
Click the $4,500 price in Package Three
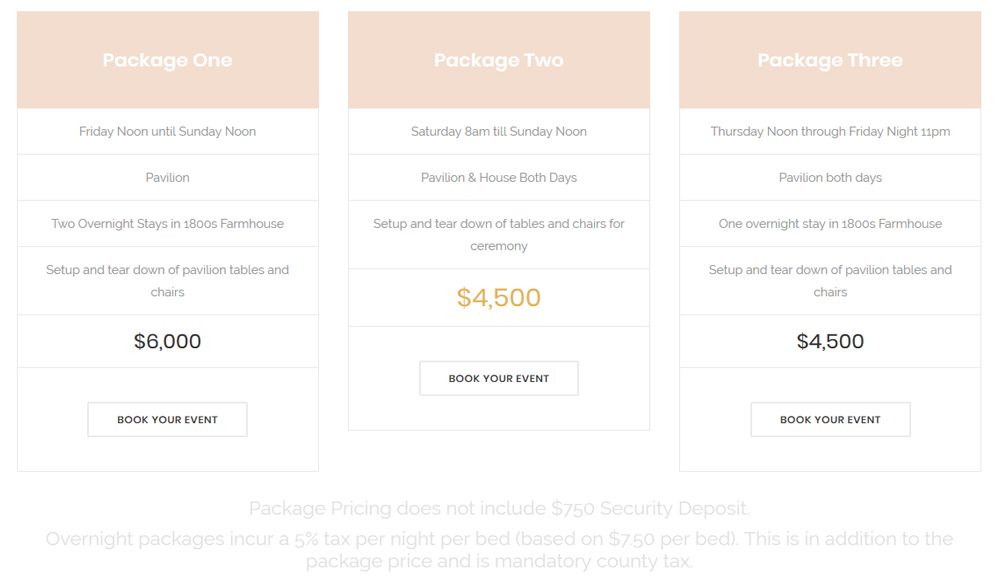coord(830,341)
